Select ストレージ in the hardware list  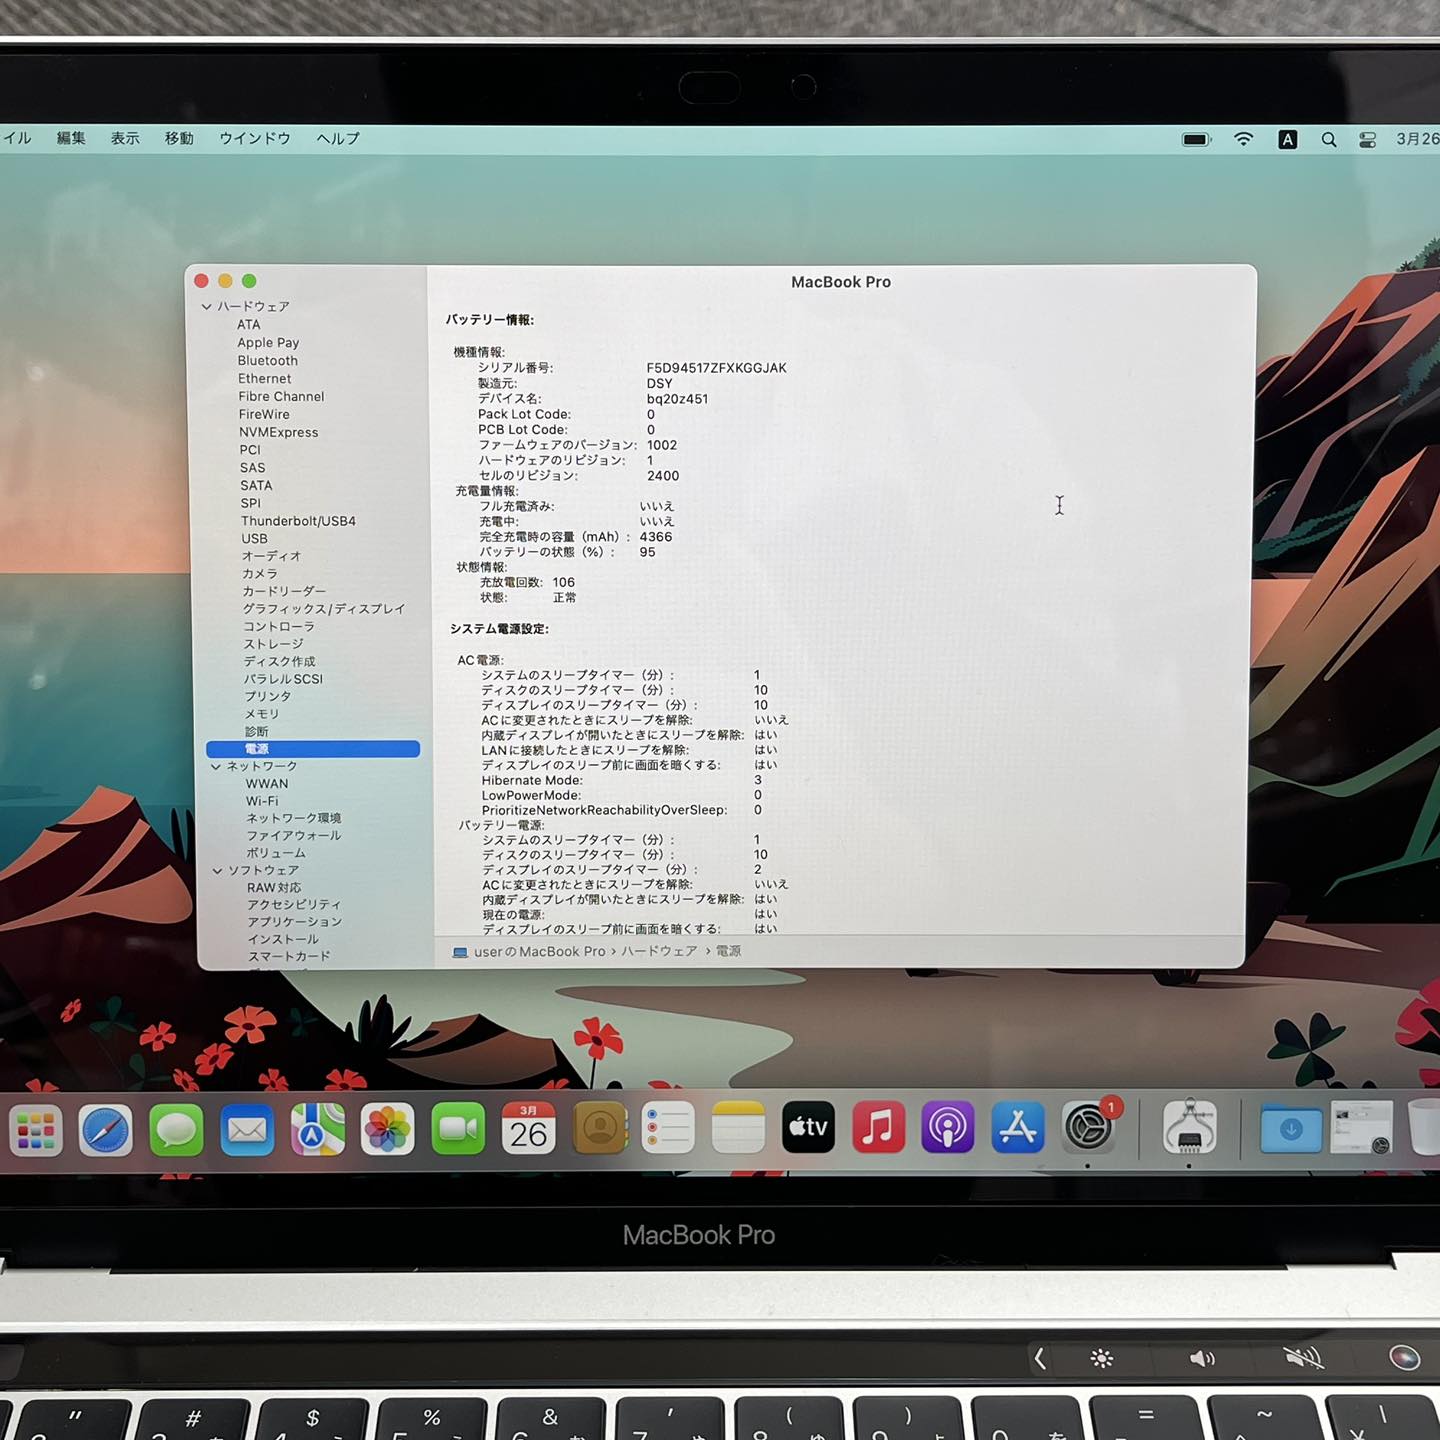273,644
